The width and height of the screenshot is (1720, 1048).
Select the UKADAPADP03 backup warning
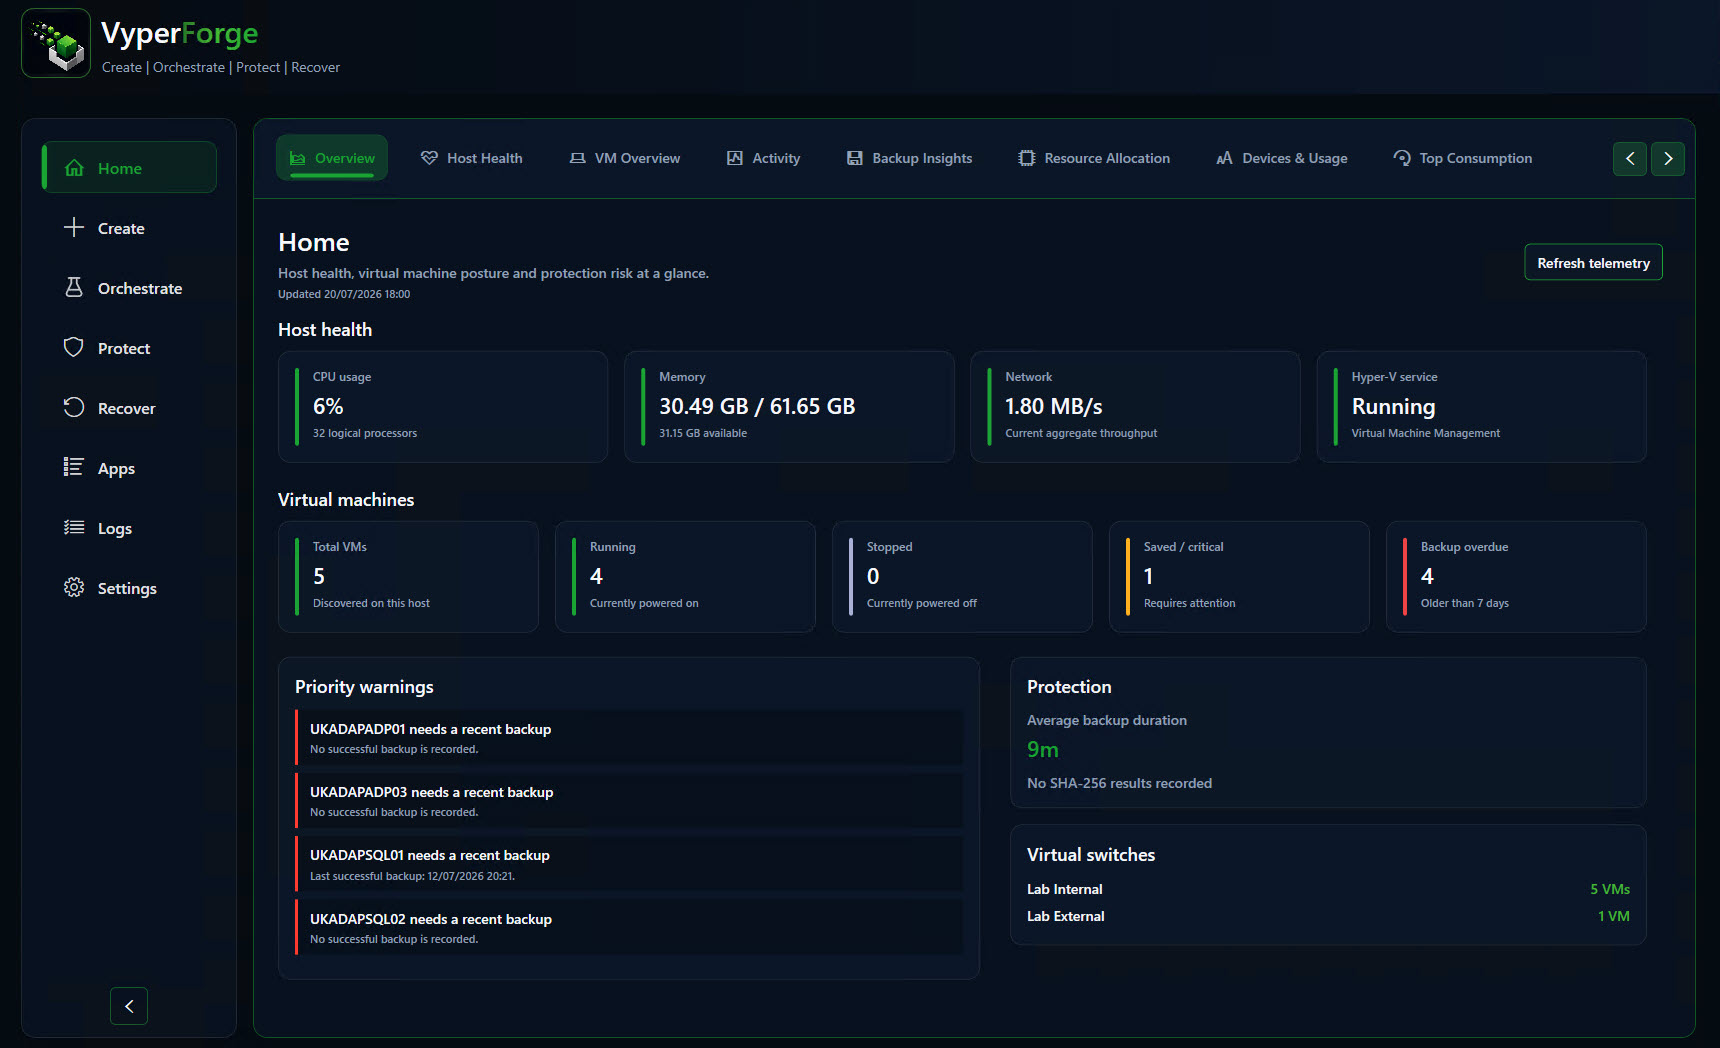[x=629, y=801]
